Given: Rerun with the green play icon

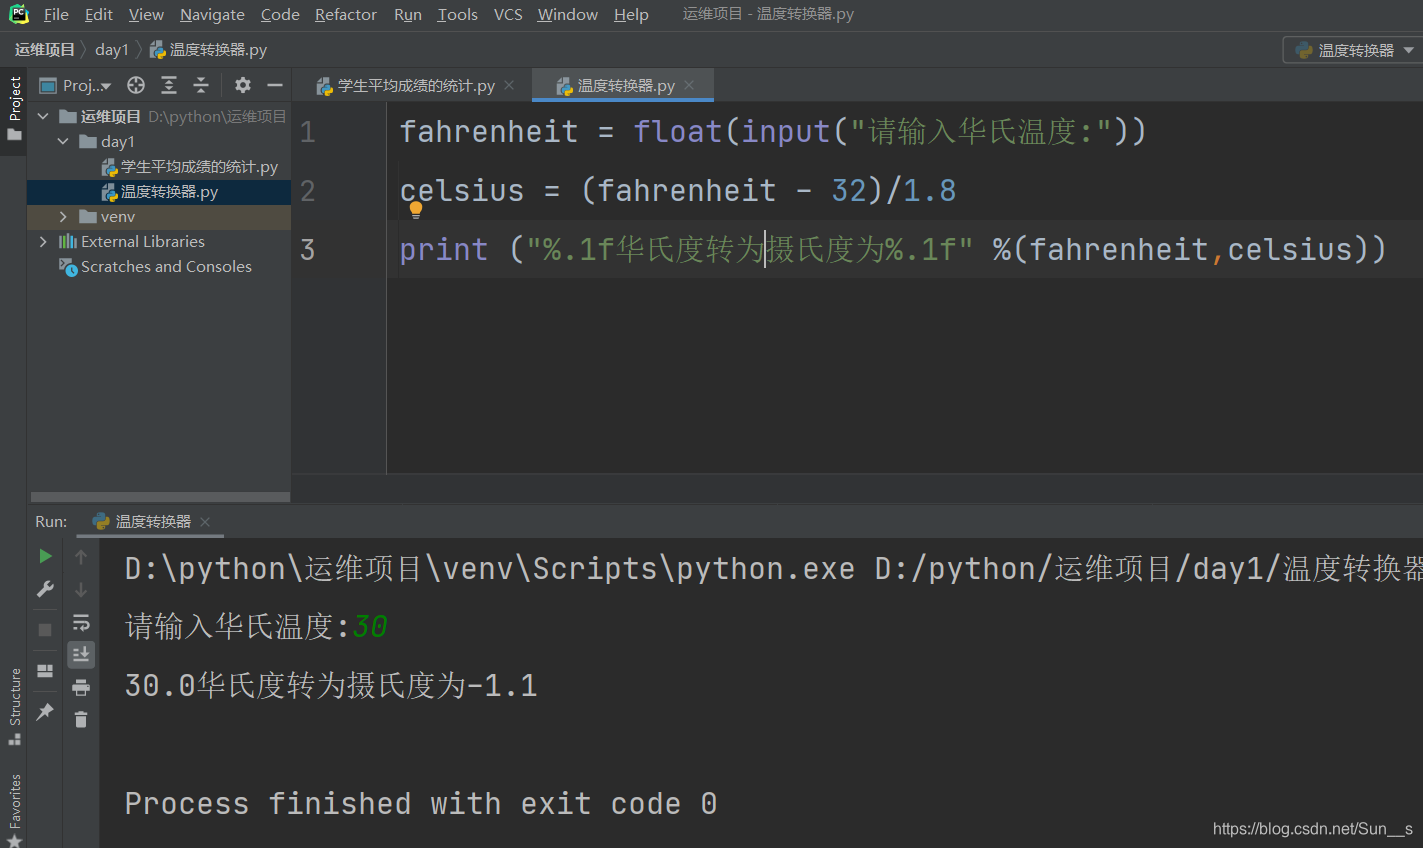Looking at the screenshot, I should click(45, 556).
